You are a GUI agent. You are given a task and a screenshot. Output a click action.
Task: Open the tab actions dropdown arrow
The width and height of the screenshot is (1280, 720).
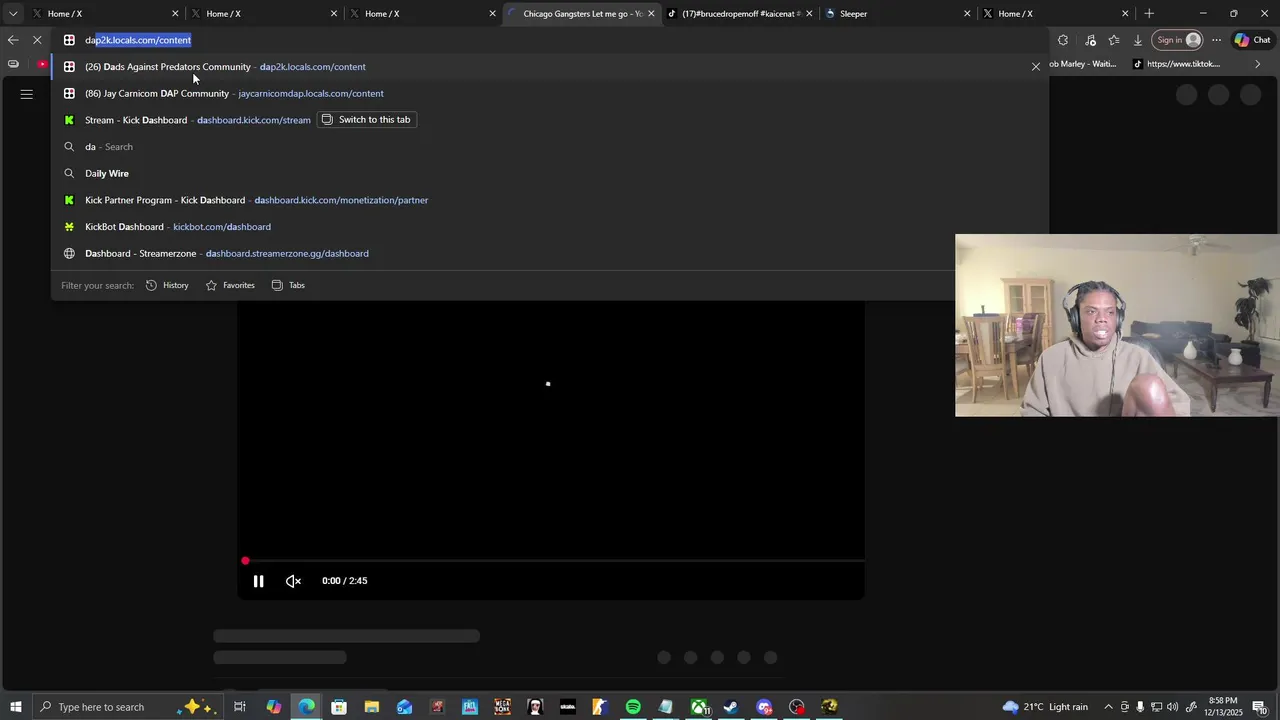pyautogui.click(x=12, y=14)
